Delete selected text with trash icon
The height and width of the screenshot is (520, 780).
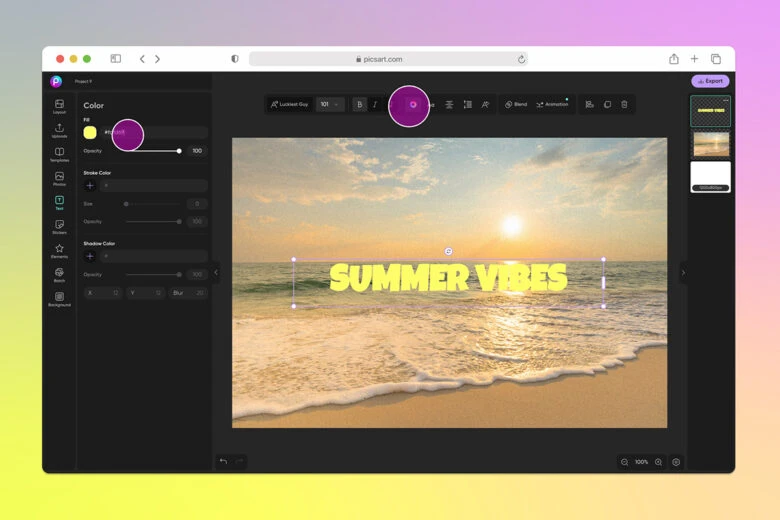[624, 104]
